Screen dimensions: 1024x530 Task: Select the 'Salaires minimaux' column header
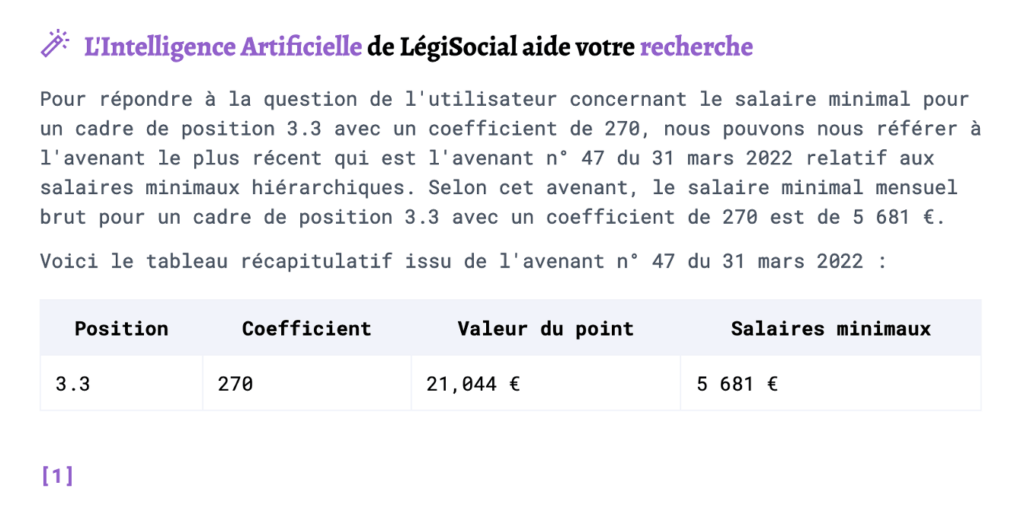tap(831, 328)
